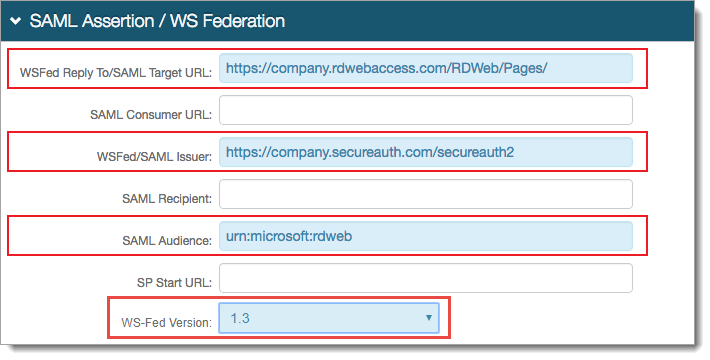Viewport: 710px width, 360px height.
Task: Click the WSFed/SAML Issuer input field
Action: click(x=426, y=152)
